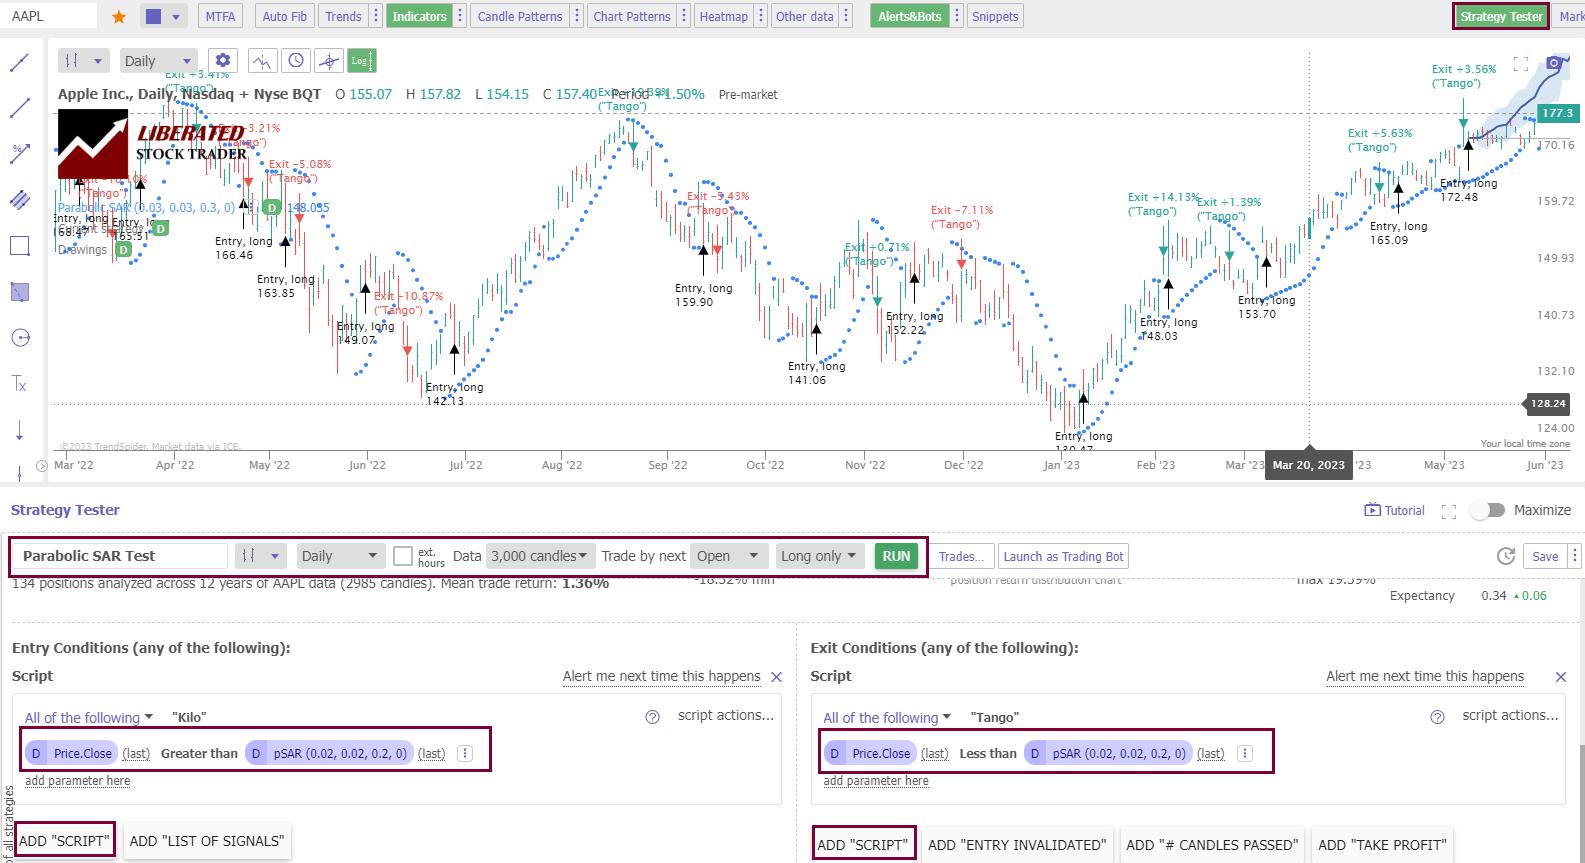Viewport: 1585px width, 863px height.
Task: Open help icon in Tango exit script
Action: pos(1437,717)
